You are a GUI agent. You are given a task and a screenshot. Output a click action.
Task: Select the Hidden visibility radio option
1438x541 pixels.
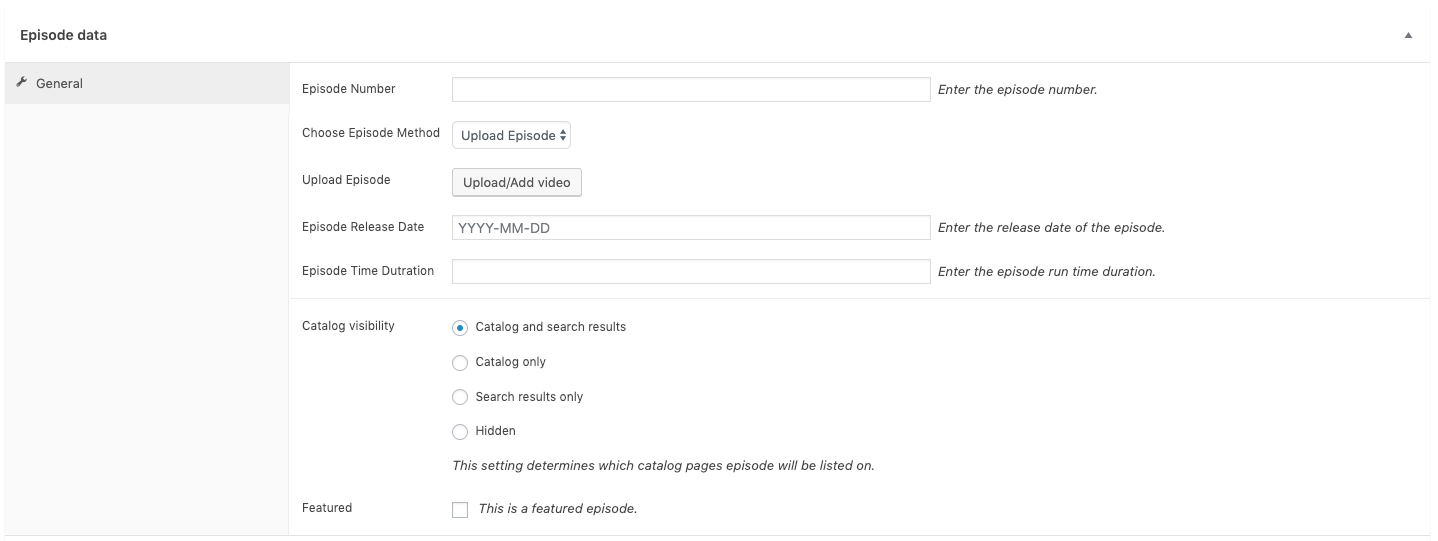[x=460, y=431]
